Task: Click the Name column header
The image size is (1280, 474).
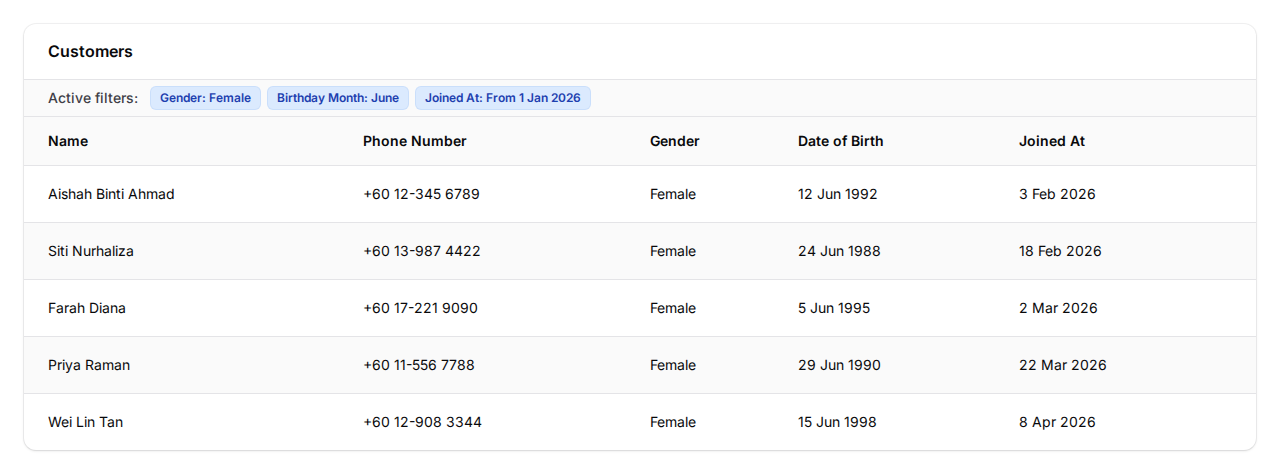Action: tap(68, 141)
